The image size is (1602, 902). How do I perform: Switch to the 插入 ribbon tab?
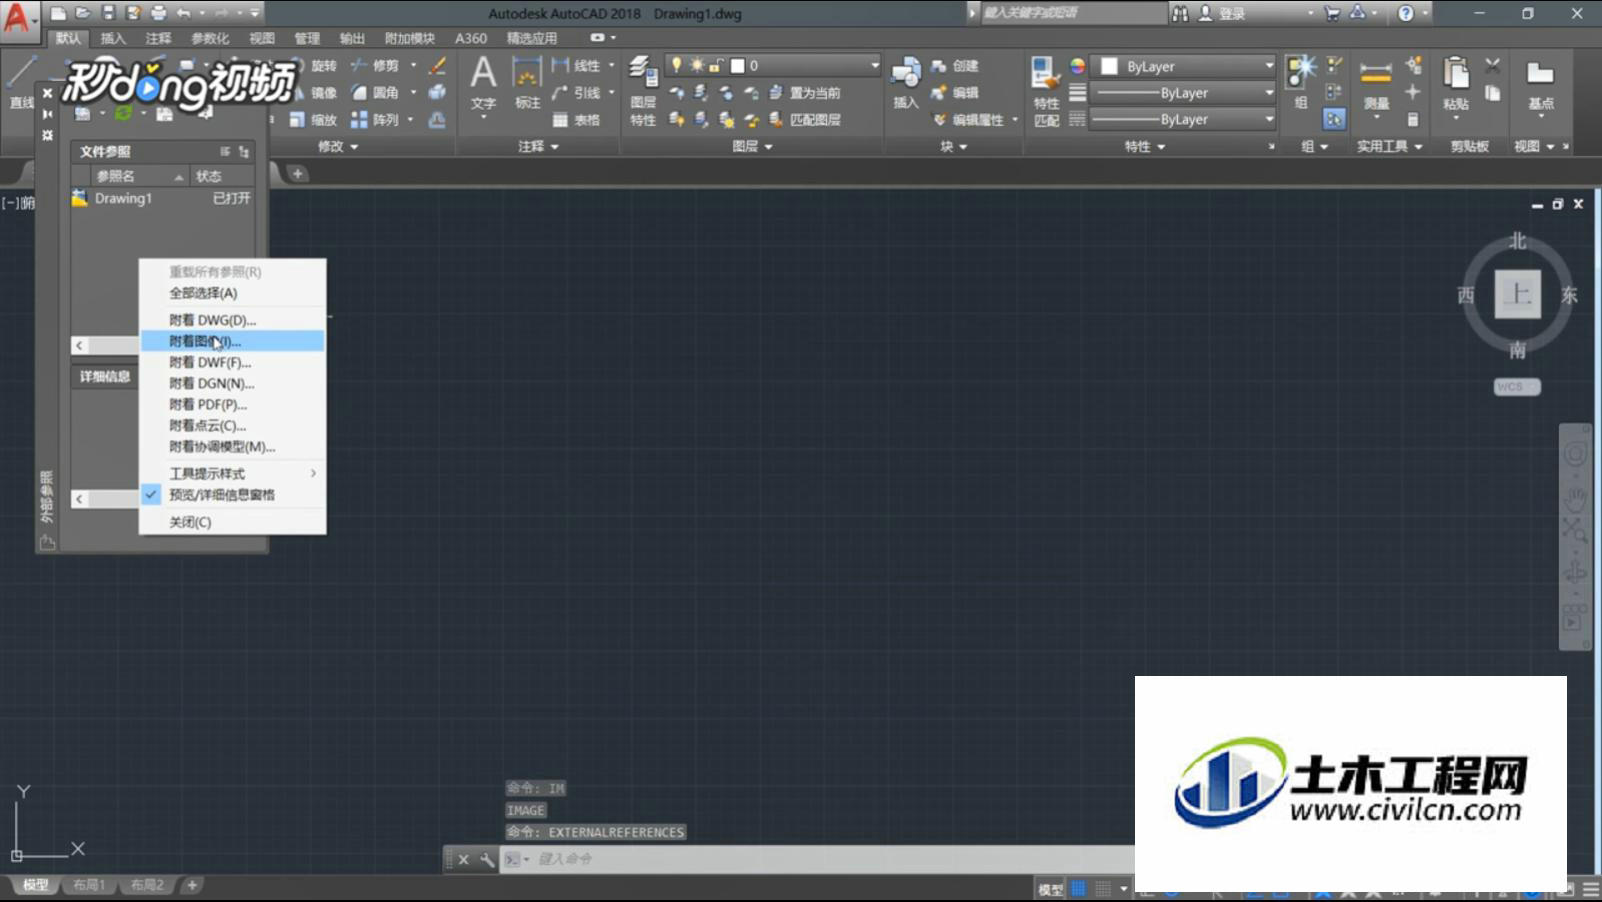pyautogui.click(x=113, y=38)
